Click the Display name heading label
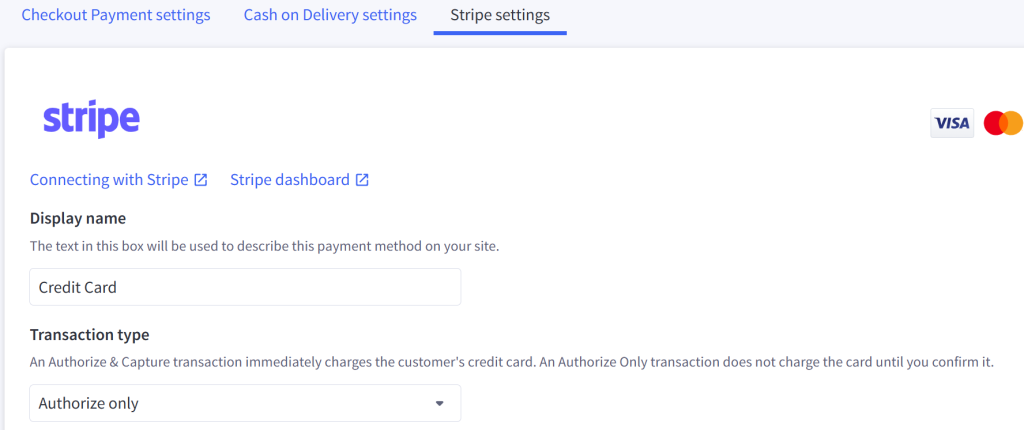1024x430 pixels. point(78,218)
